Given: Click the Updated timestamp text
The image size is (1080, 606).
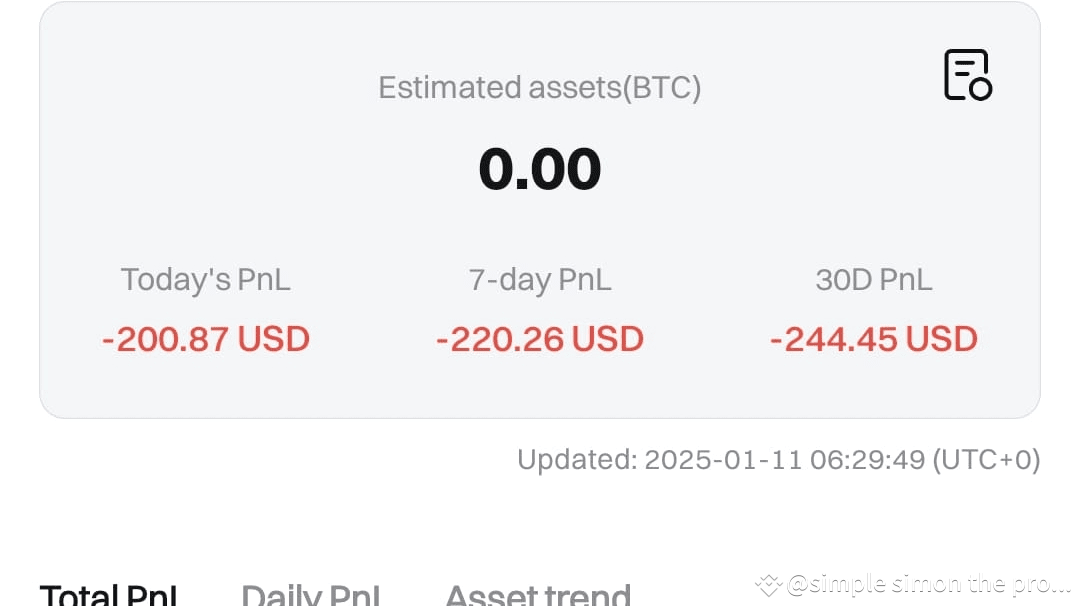Looking at the screenshot, I should coord(778,460).
